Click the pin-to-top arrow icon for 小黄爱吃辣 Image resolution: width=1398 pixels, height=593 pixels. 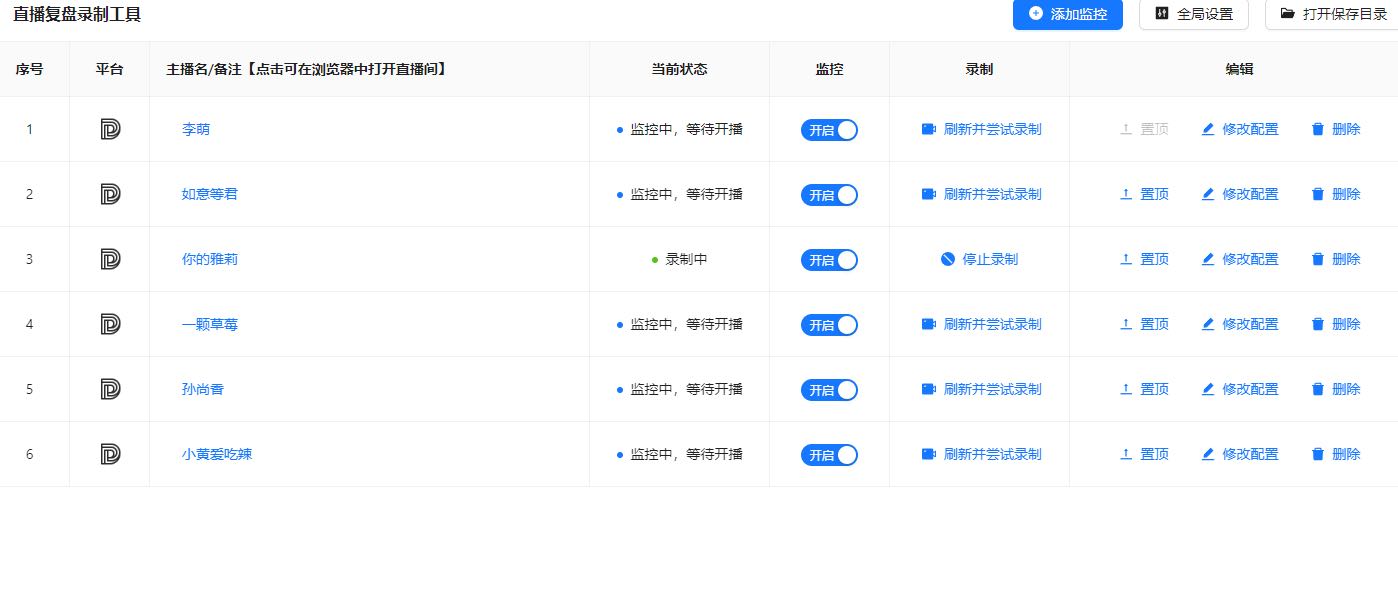coord(1126,454)
